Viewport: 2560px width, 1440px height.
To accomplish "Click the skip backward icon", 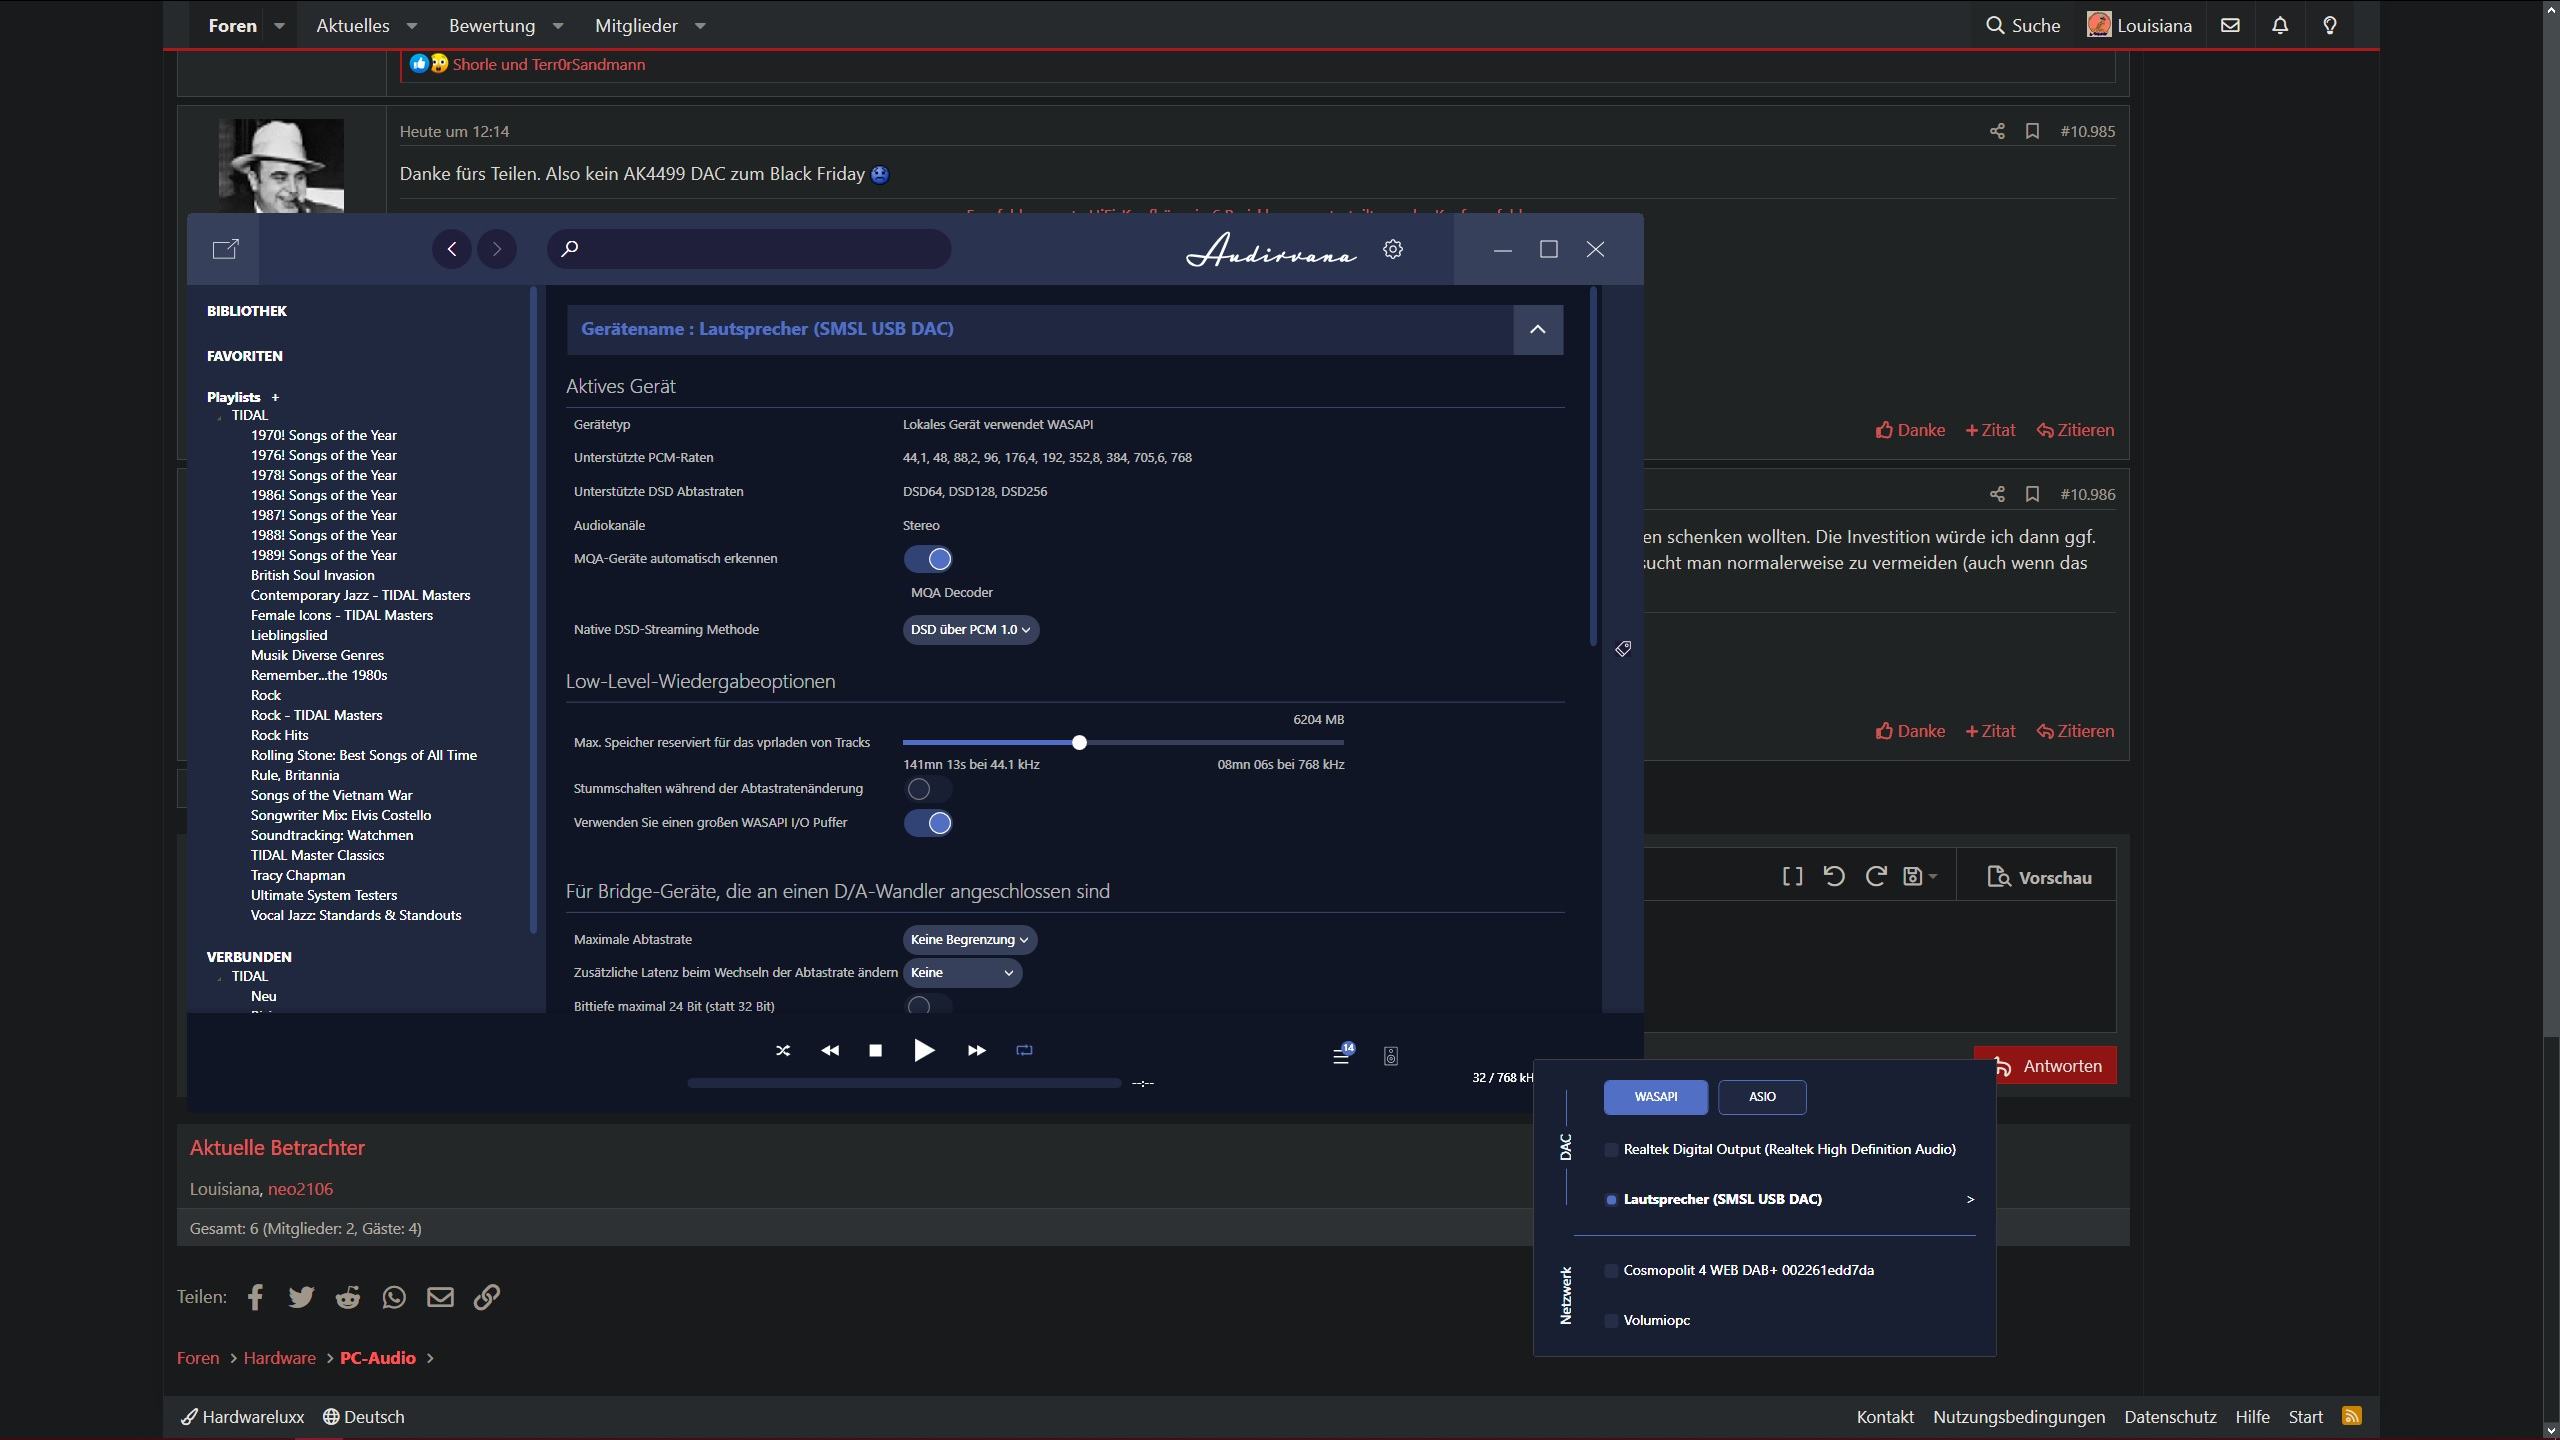I will pyautogui.click(x=828, y=1050).
